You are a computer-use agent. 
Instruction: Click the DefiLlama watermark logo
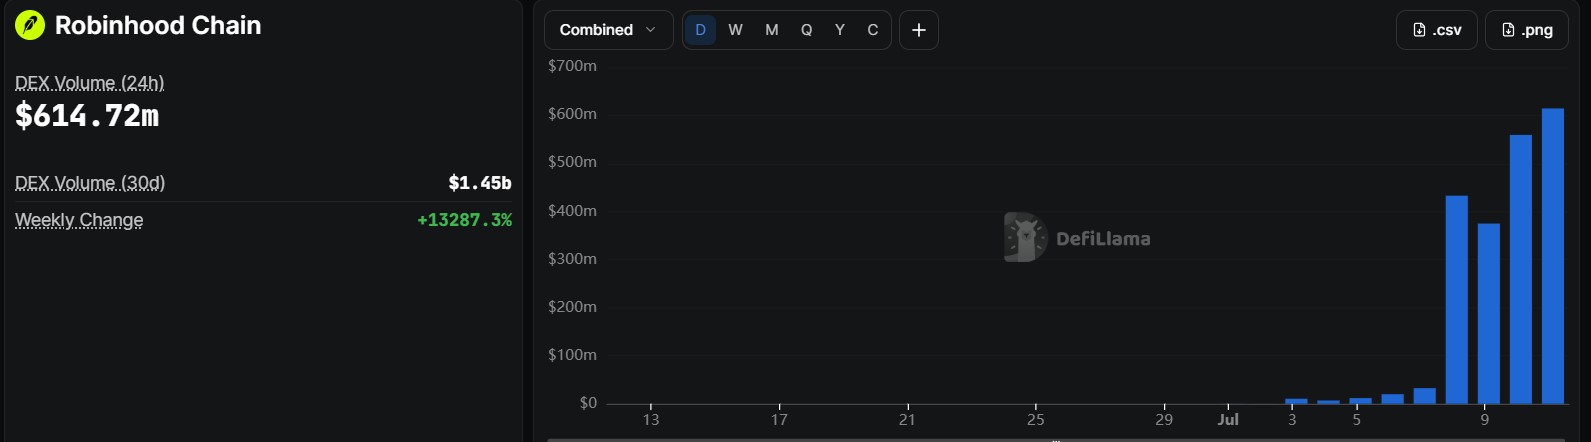(x=1077, y=238)
